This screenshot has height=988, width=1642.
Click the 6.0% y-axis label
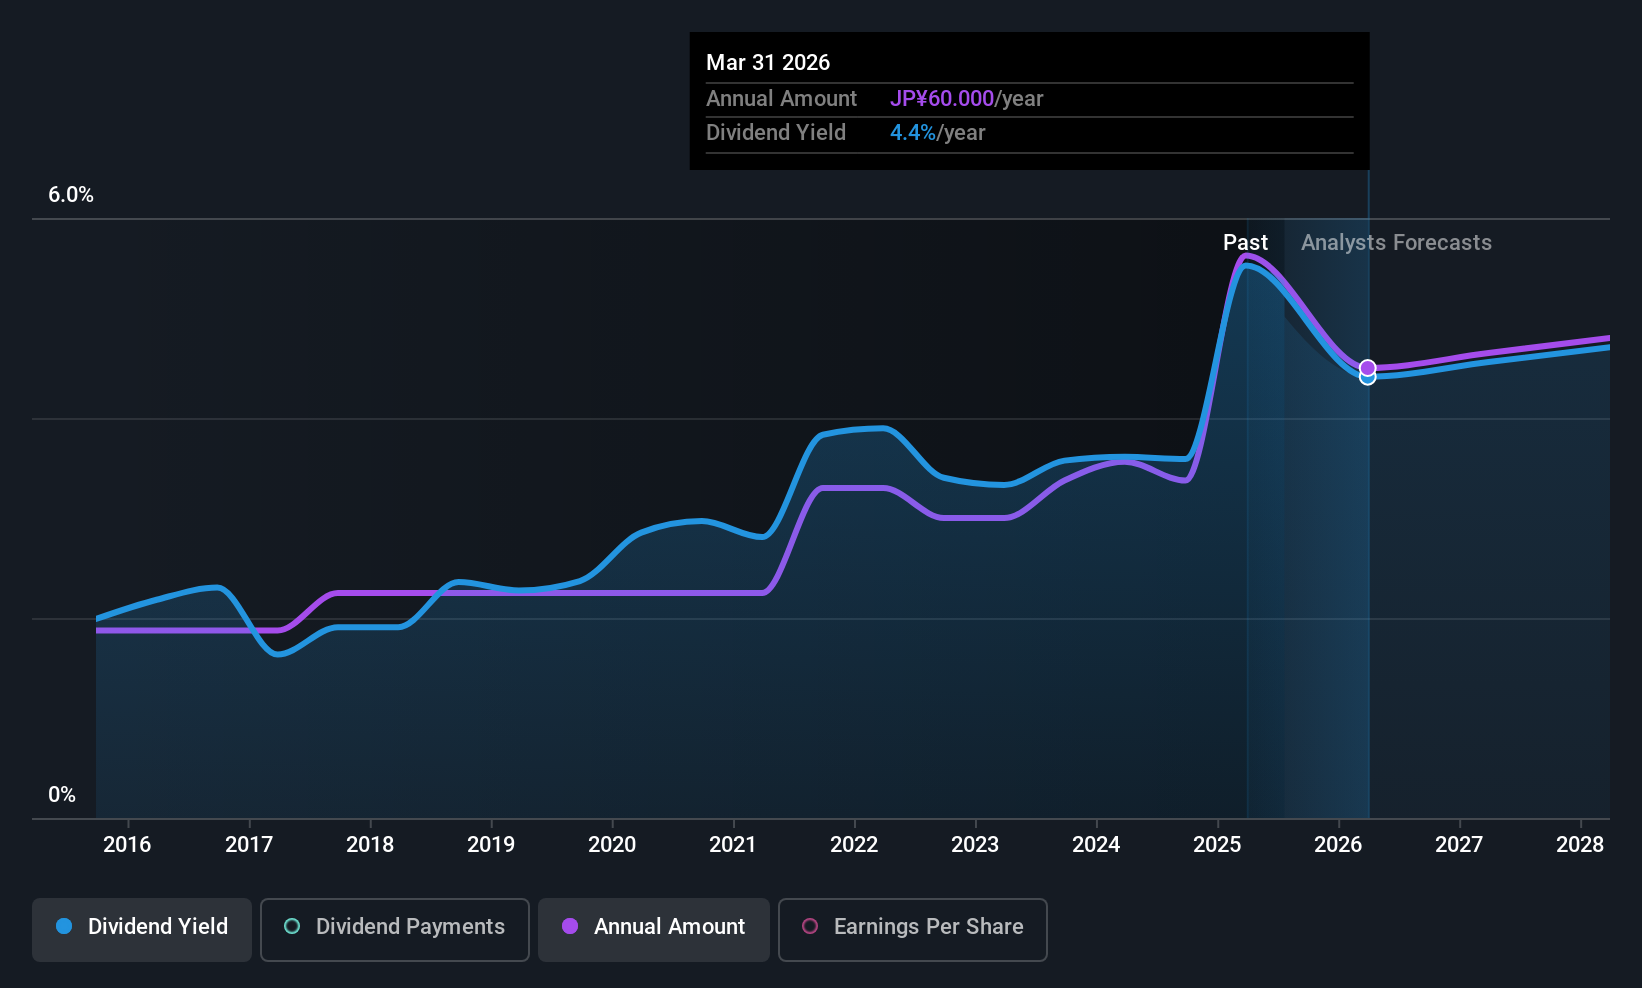[x=71, y=195]
